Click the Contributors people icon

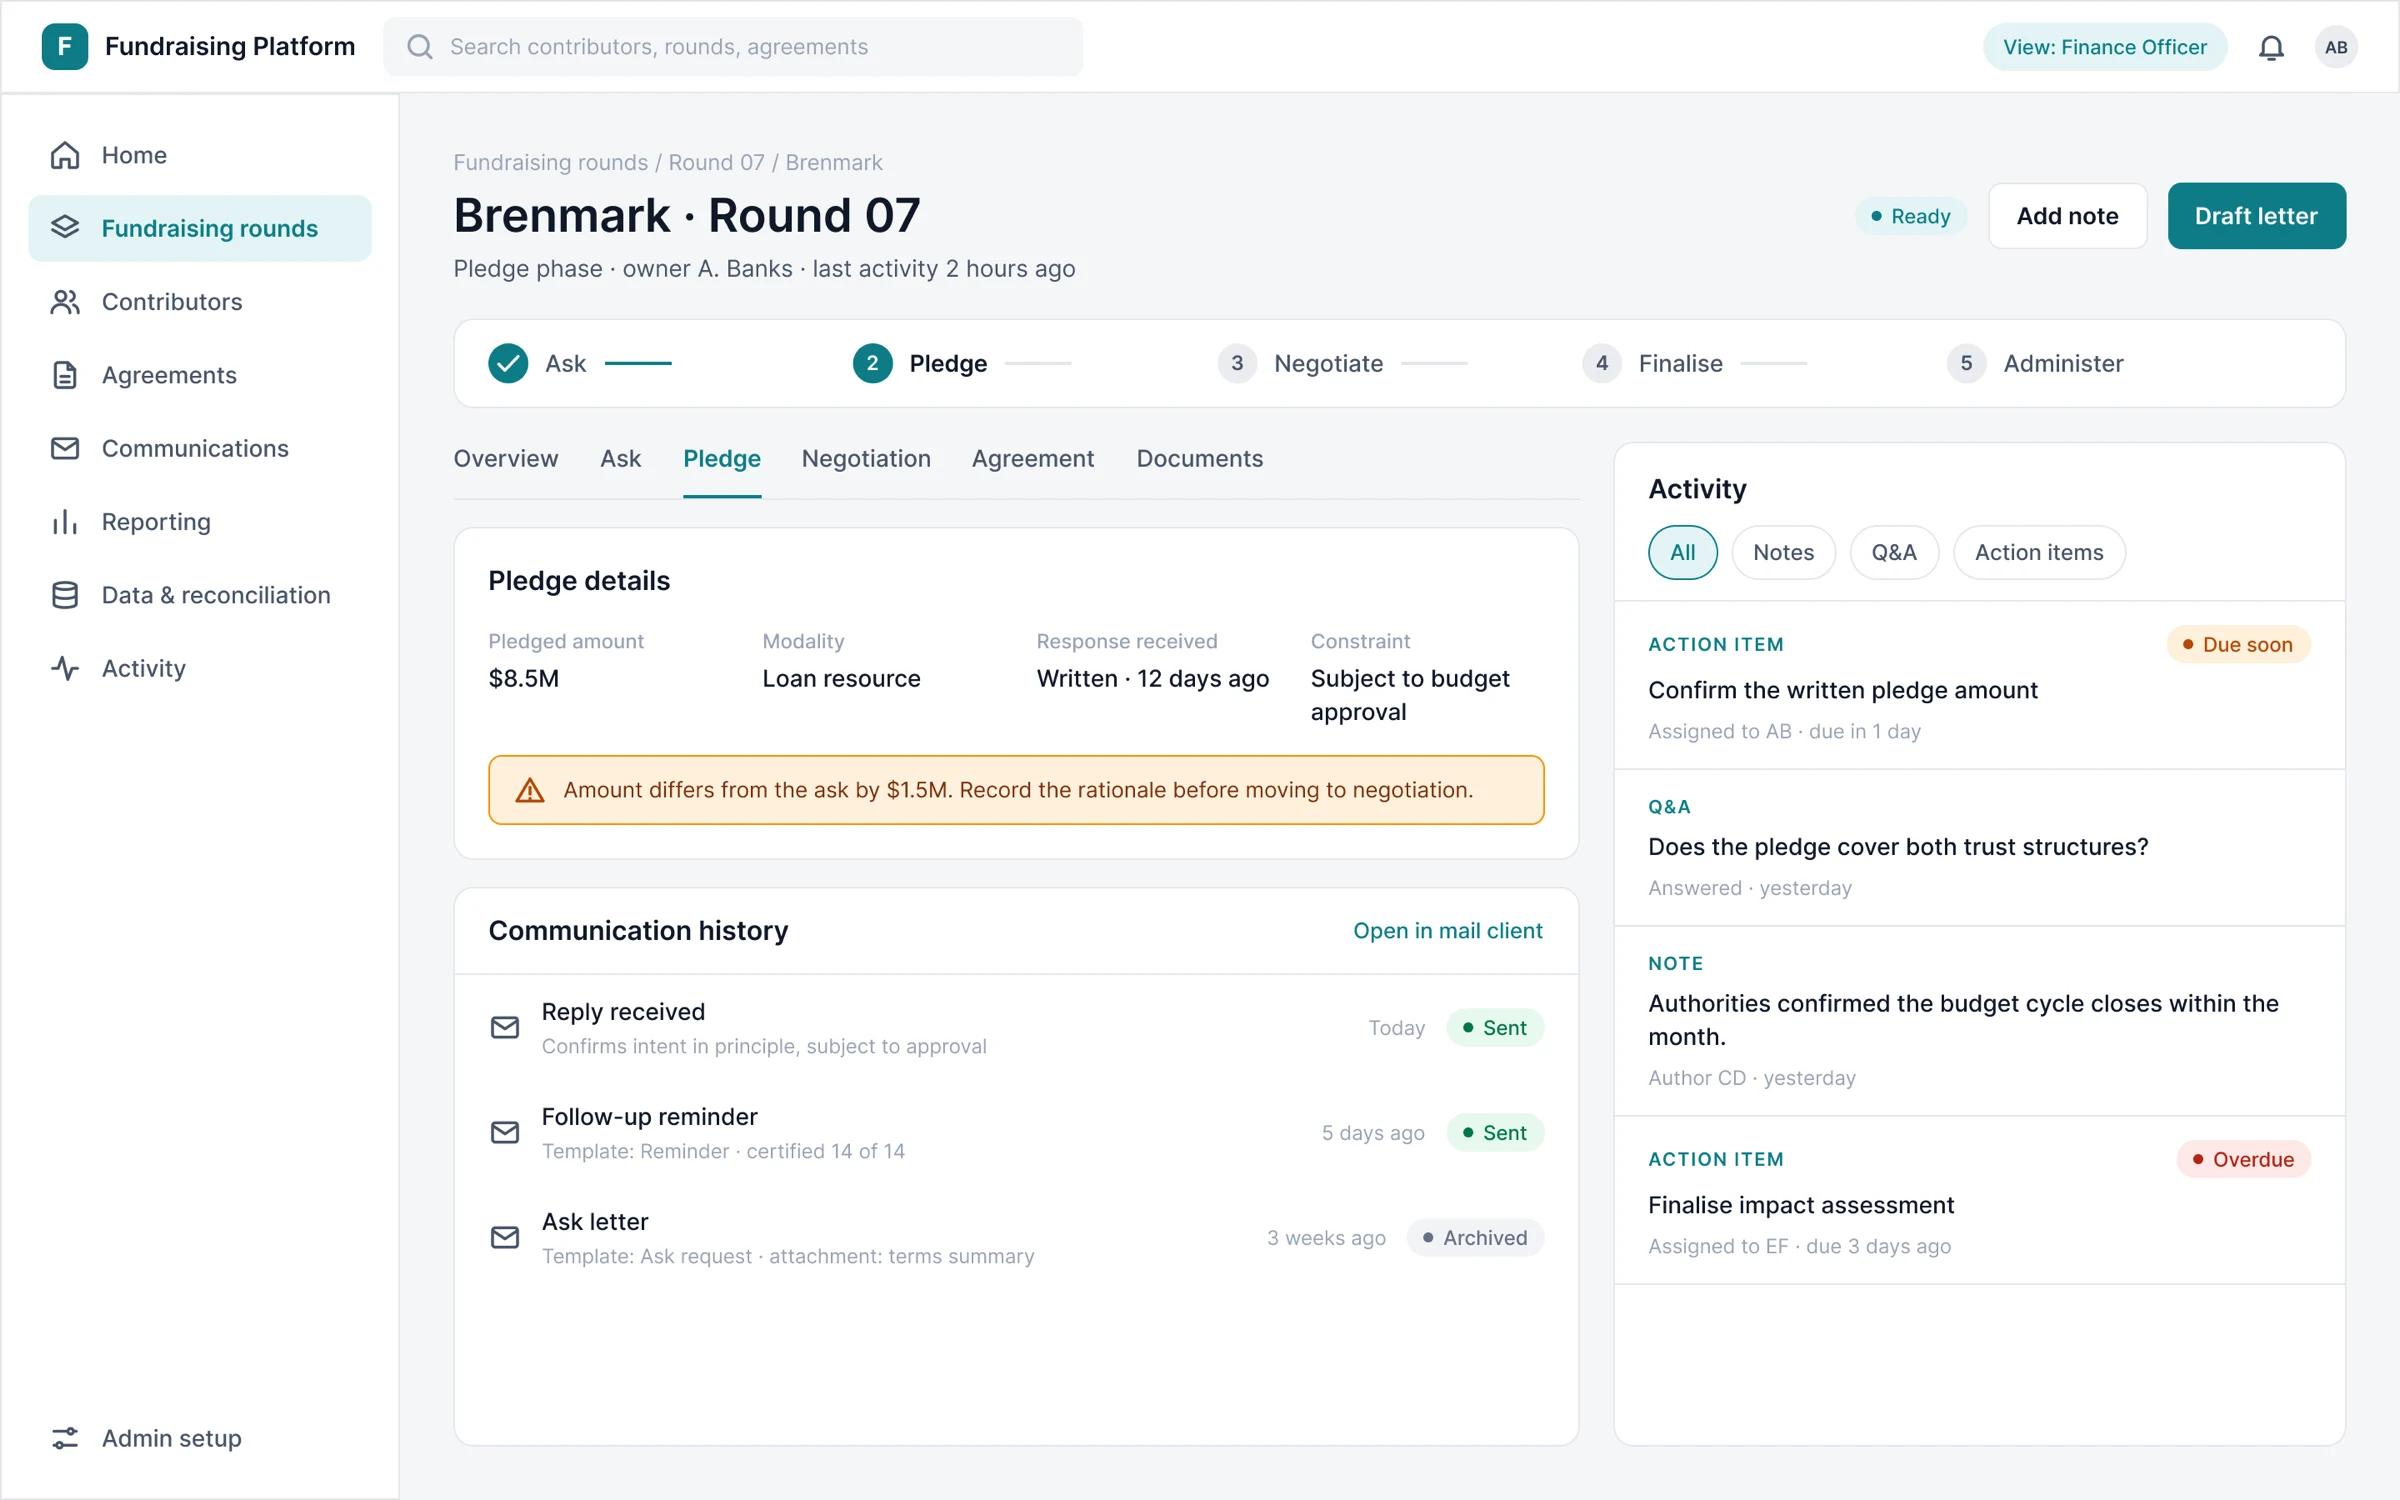(x=65, y=301)
